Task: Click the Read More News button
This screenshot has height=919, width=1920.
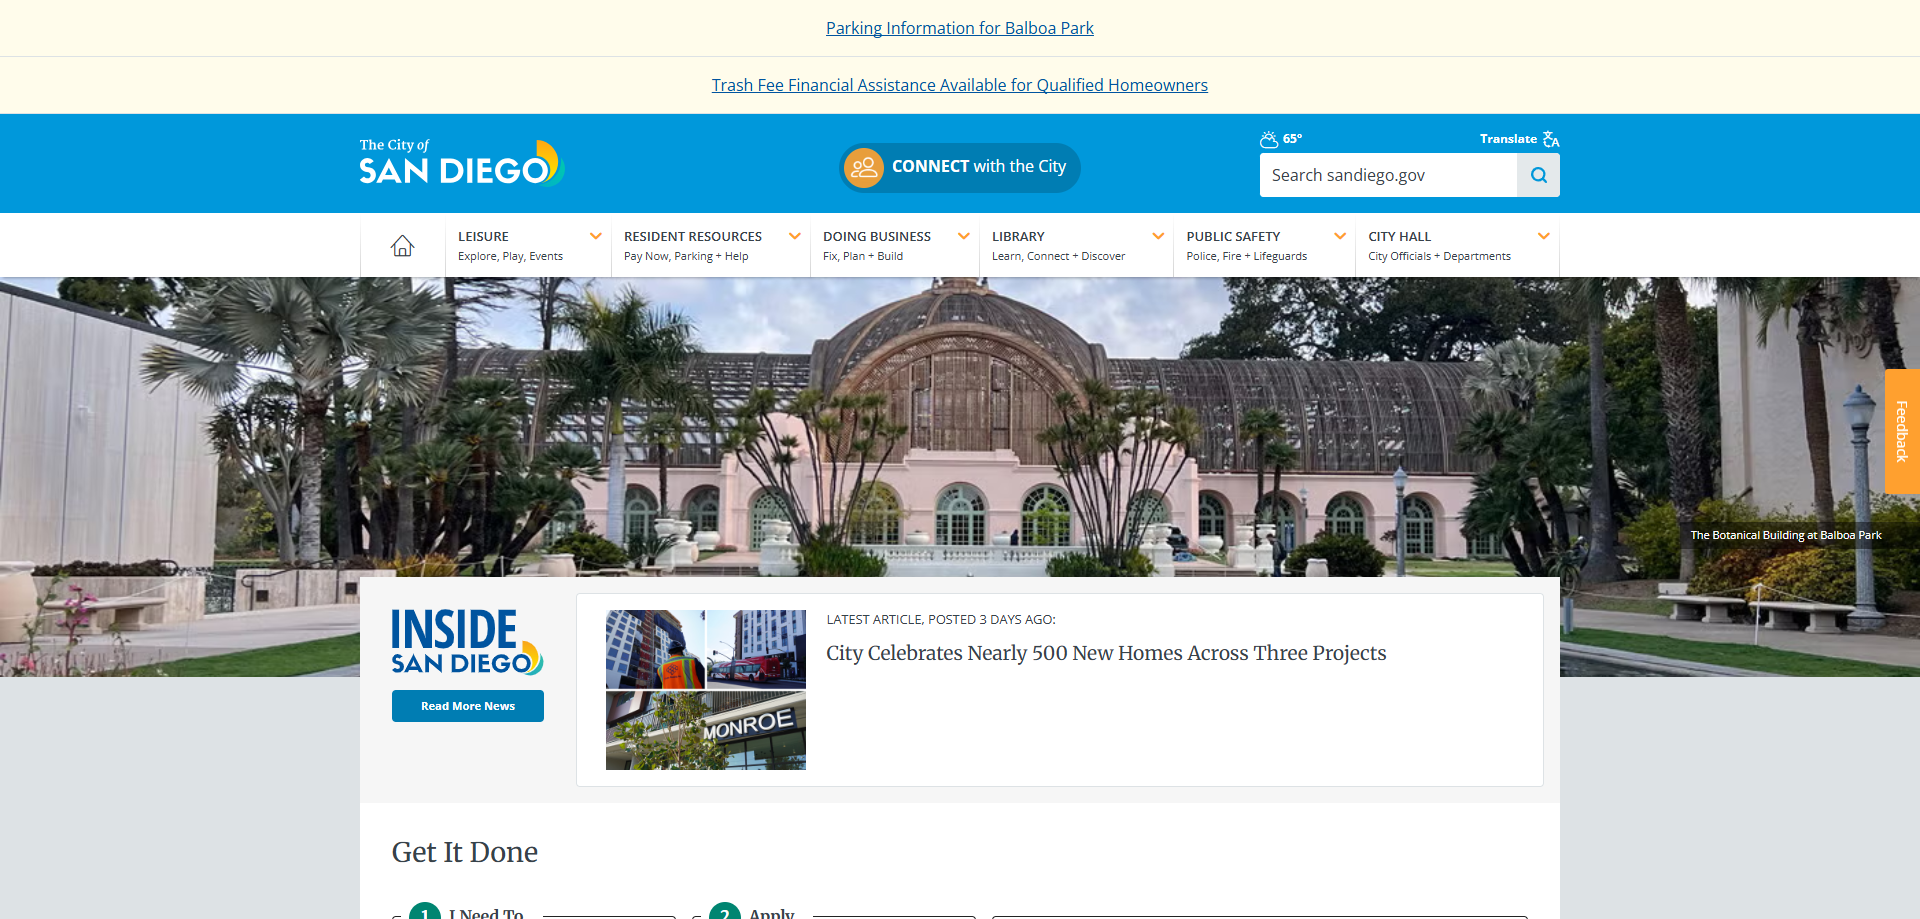Action: pyautogui.click(x=468, y=706)
